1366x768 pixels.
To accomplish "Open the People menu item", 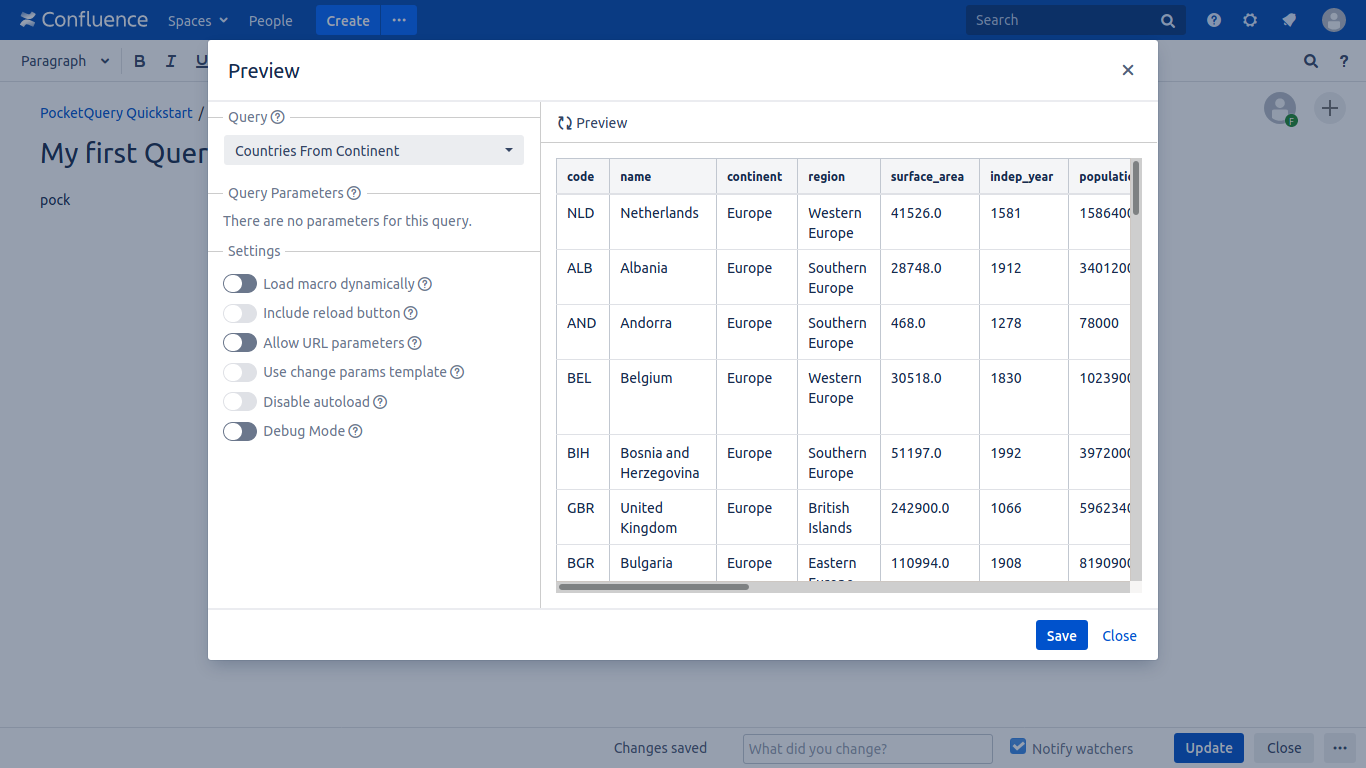I will coord(270,21).
